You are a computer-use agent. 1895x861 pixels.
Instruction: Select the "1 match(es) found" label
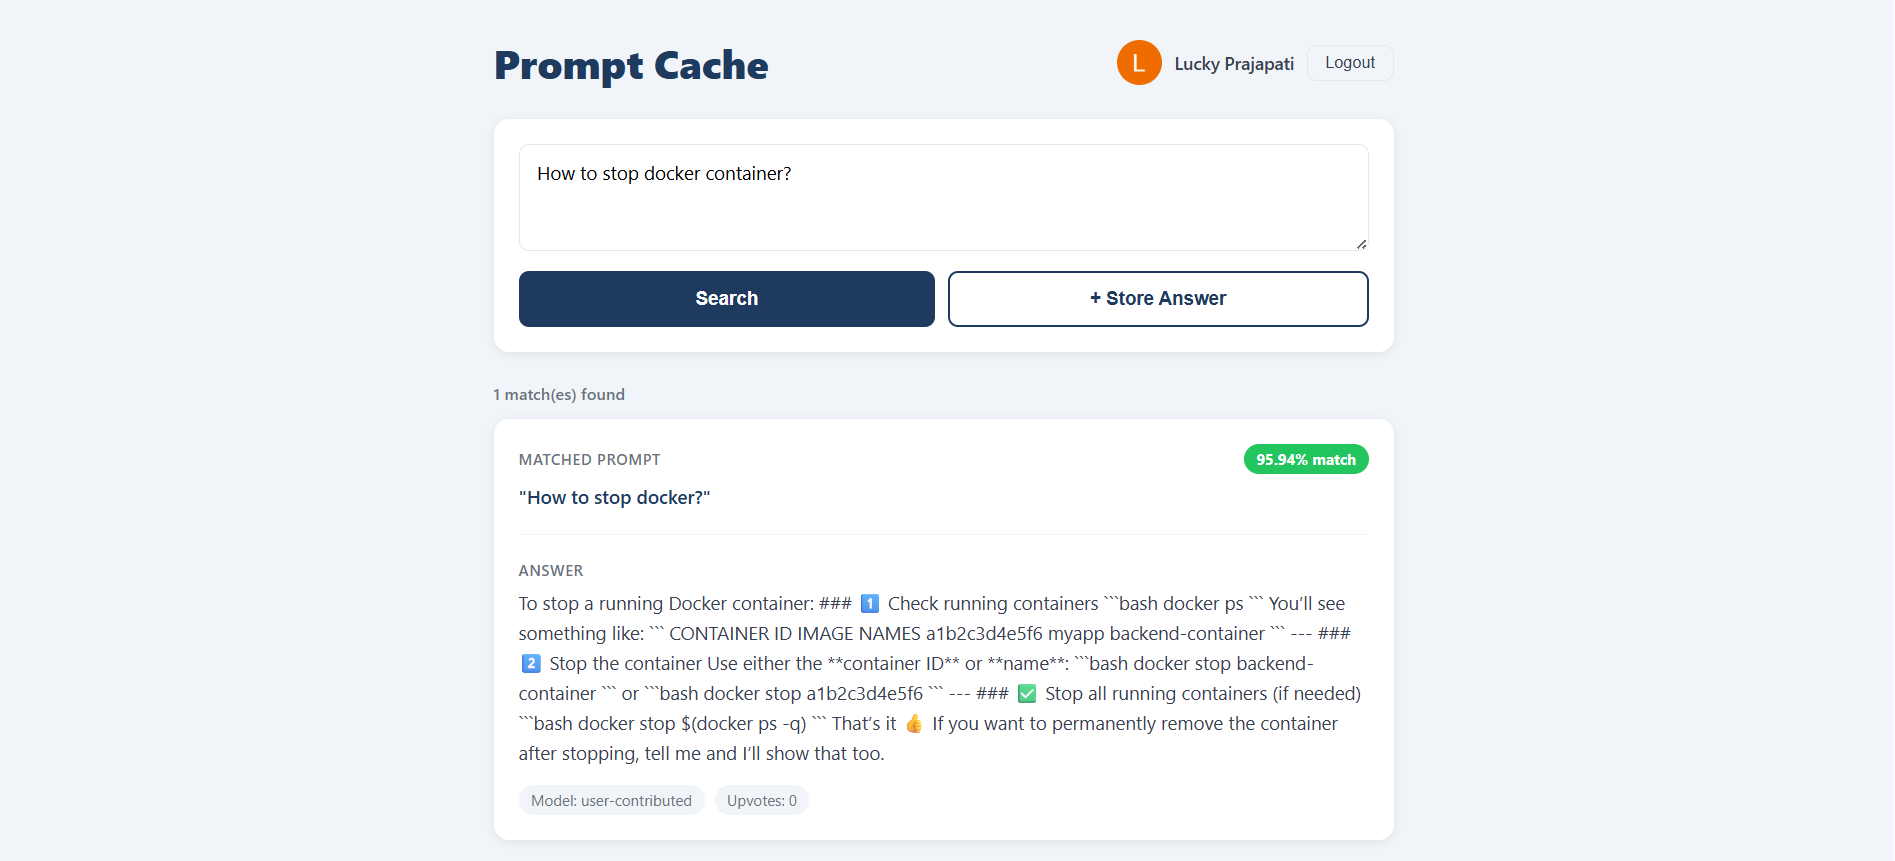558,394
